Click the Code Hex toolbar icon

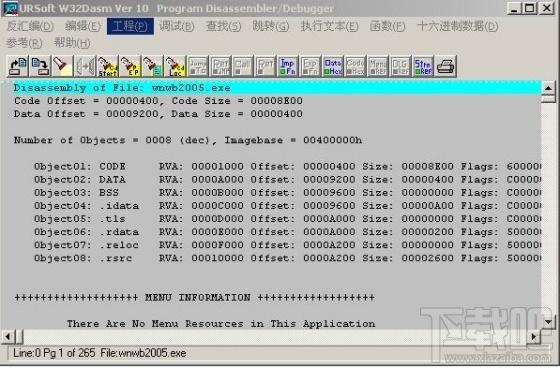pyautogui.click(x=355, y=66)
